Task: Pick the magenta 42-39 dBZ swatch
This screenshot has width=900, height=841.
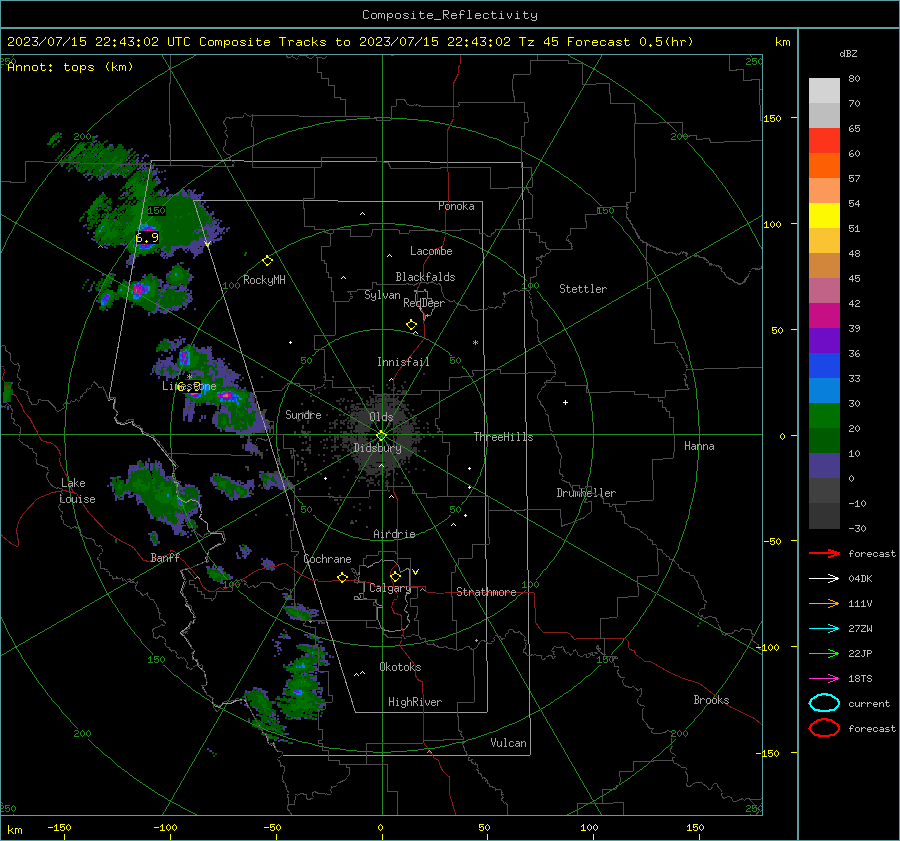Action: [824, 316]
